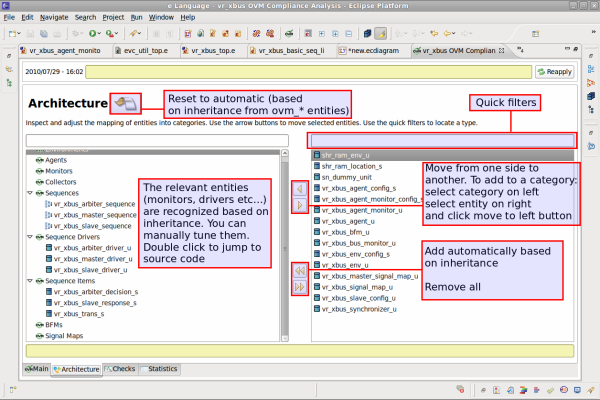Switch to the vr_xbus_top.e editor tab

click(213, 51)
